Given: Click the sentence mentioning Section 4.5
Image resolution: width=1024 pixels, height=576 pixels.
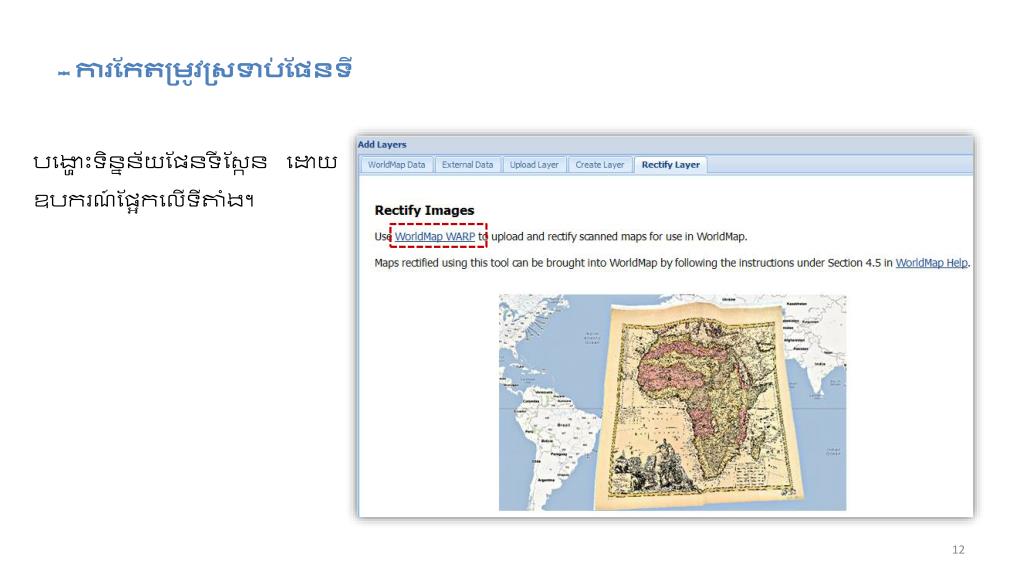Looking at the screenshot, I should click(672, 263).
